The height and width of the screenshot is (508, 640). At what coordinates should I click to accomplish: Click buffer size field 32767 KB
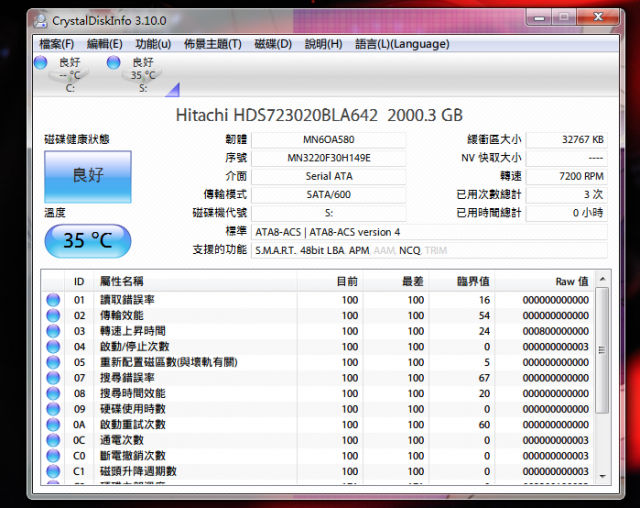coord(567,140)
